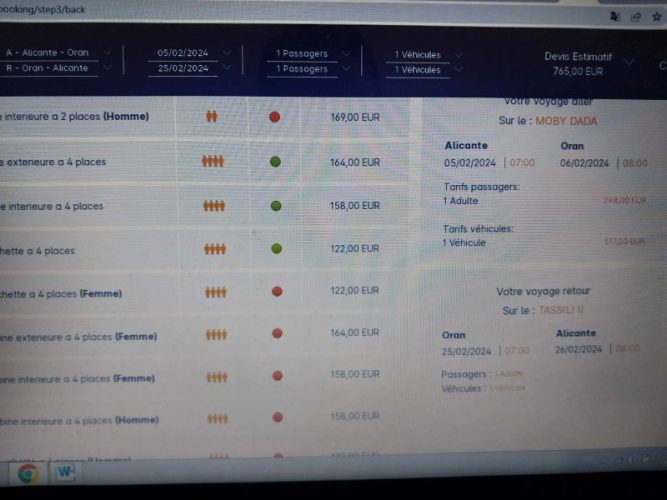Expand the Devis Estimatif 765,00 EUR chevron

tap(629, 63)
